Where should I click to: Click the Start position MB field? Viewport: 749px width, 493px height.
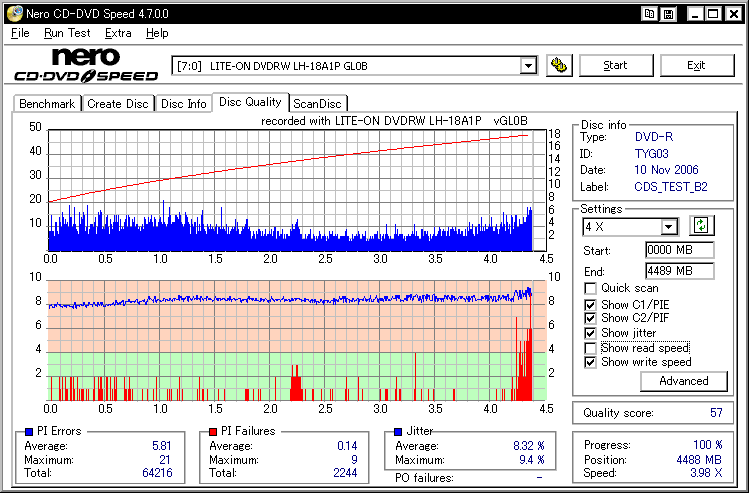[x=679, y=250]
